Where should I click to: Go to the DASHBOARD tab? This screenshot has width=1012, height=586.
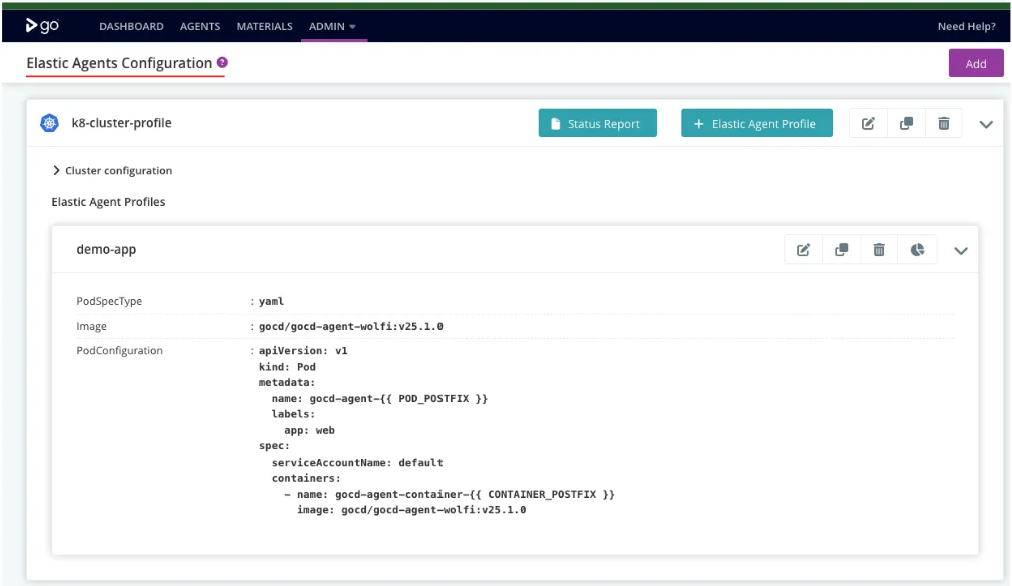coord(131,26)
